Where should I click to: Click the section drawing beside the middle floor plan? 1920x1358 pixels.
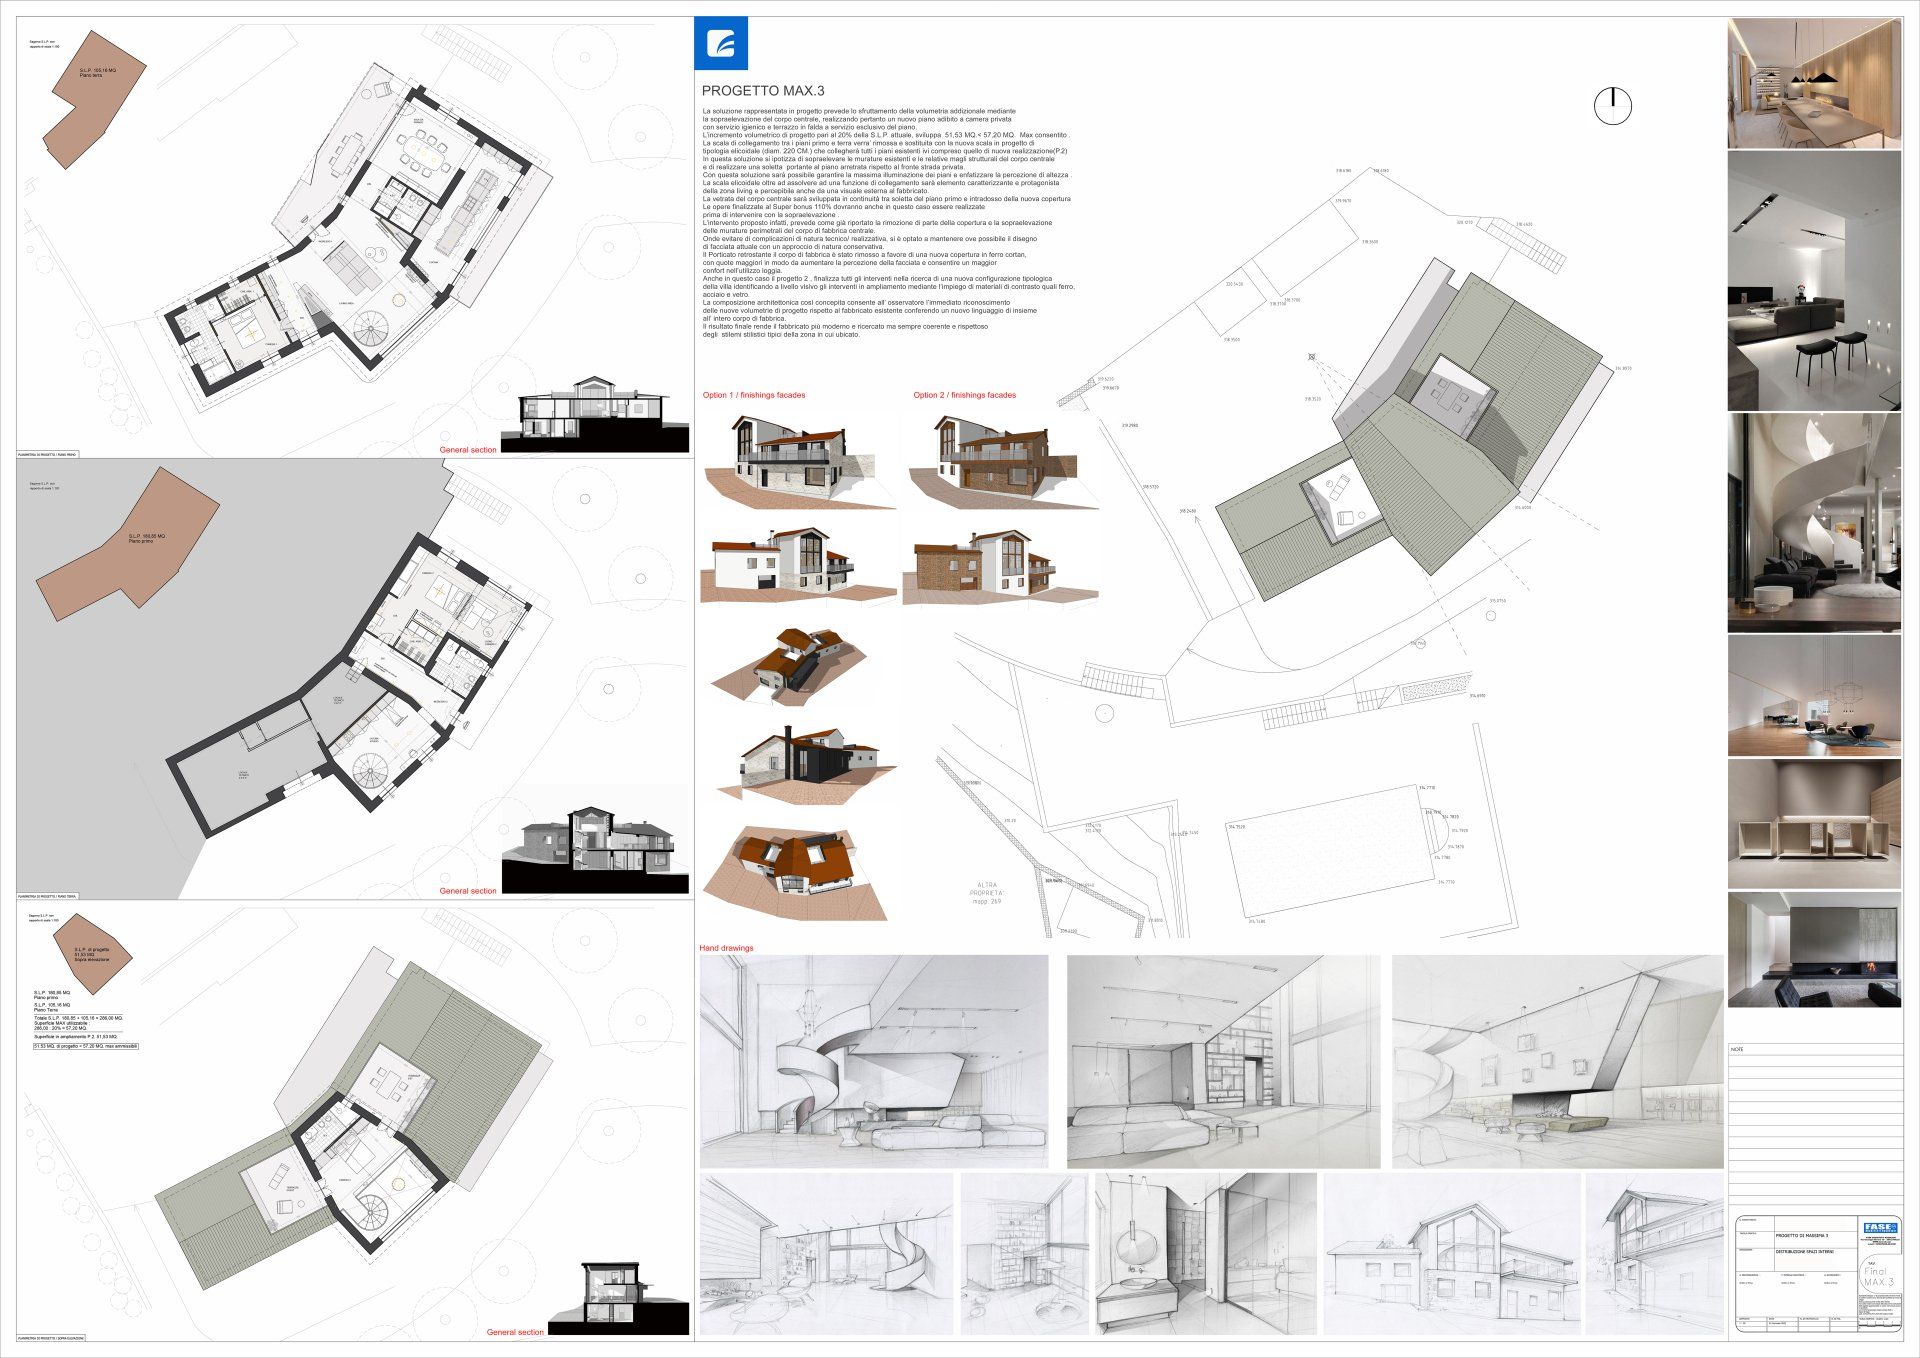(x=595, y=850)
